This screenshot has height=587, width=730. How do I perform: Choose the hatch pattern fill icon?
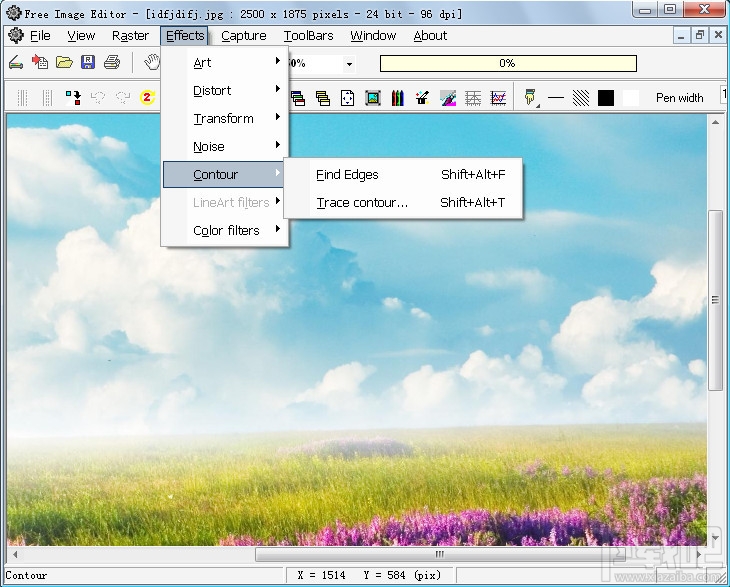coord(581,98)
